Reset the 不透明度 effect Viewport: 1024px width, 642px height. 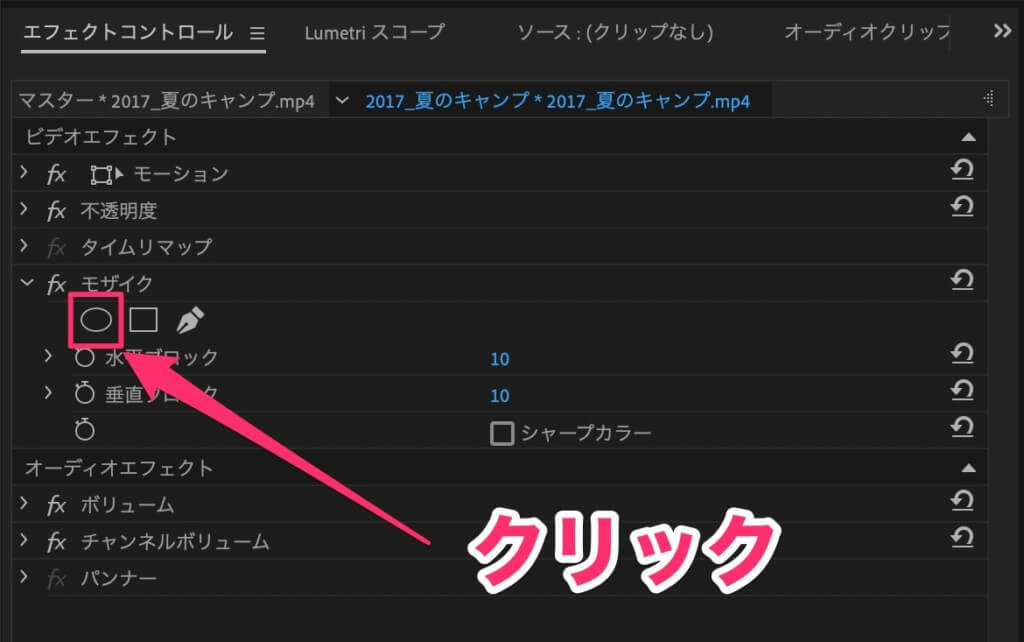tap(961, 209)
